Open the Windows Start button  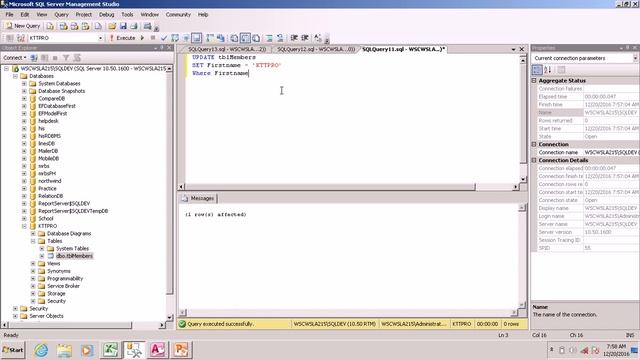point(13,350)
